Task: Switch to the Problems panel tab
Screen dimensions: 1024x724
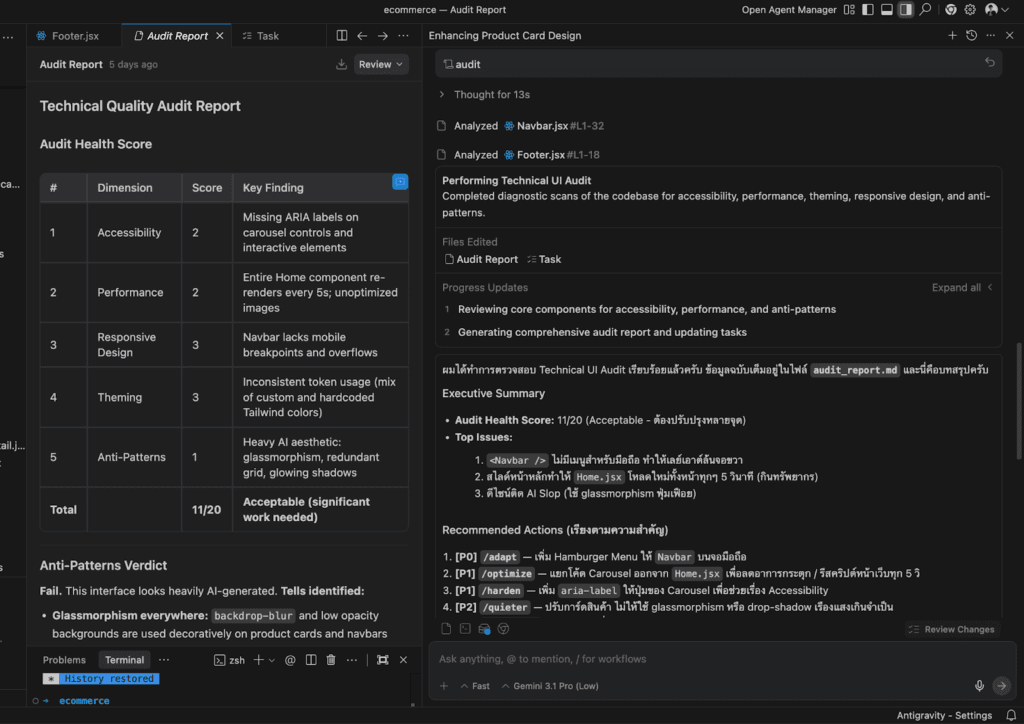Action: pos(64,660)
